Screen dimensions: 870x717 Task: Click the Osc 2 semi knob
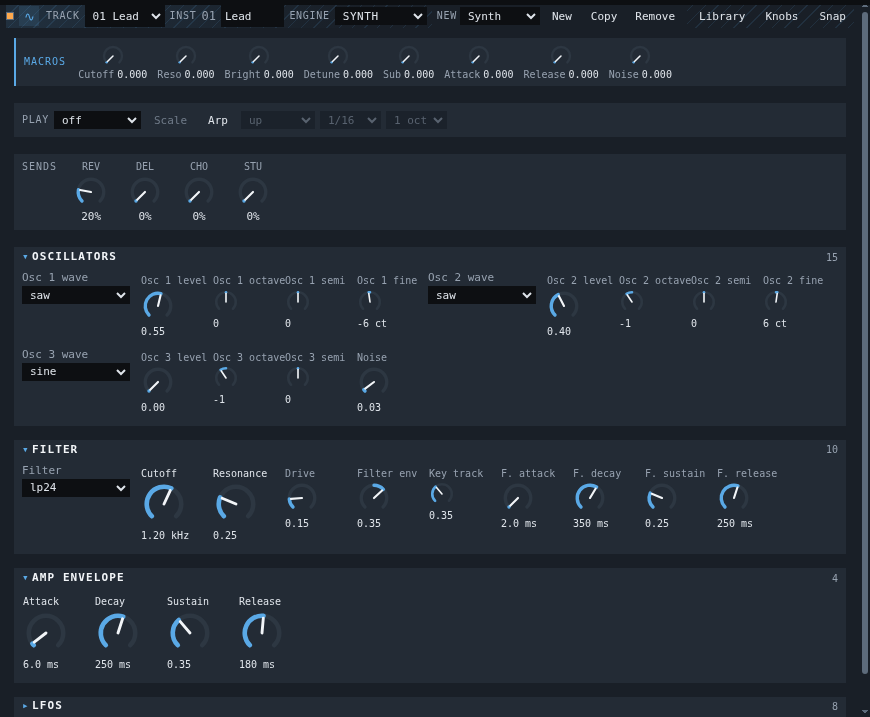704,301
